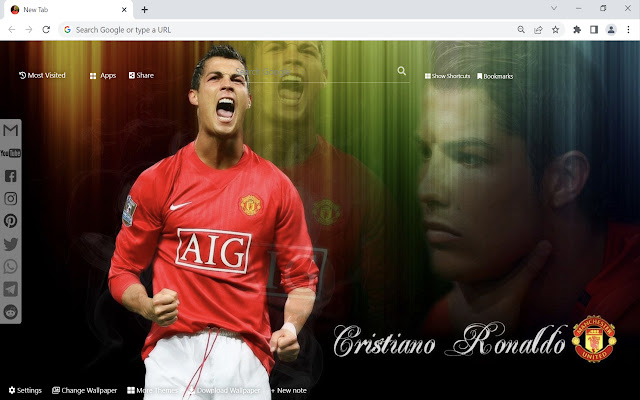Close the New Tab tab
This screenshot has height=400, width=640.
(124, 9)
